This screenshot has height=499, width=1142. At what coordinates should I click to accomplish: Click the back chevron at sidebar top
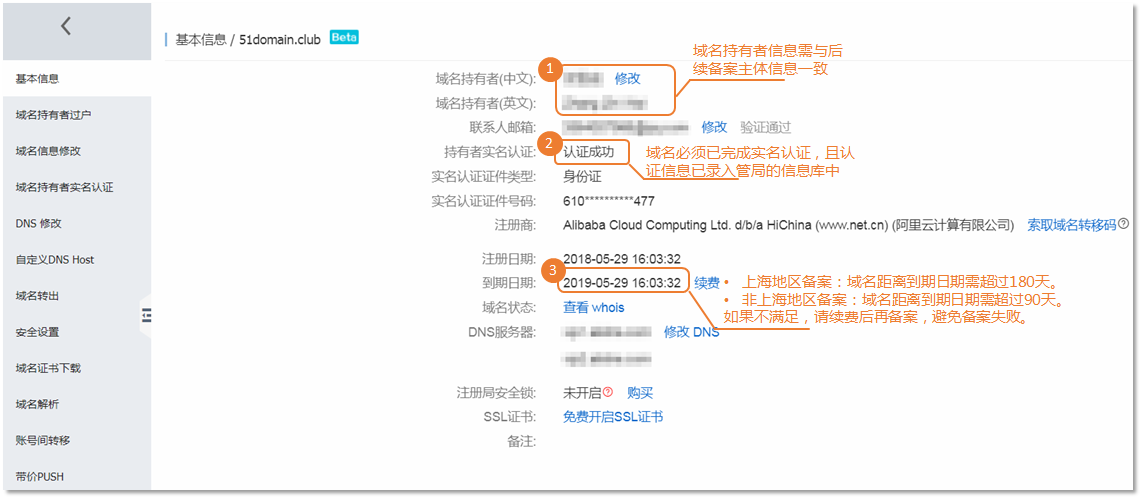click(66, 27)
